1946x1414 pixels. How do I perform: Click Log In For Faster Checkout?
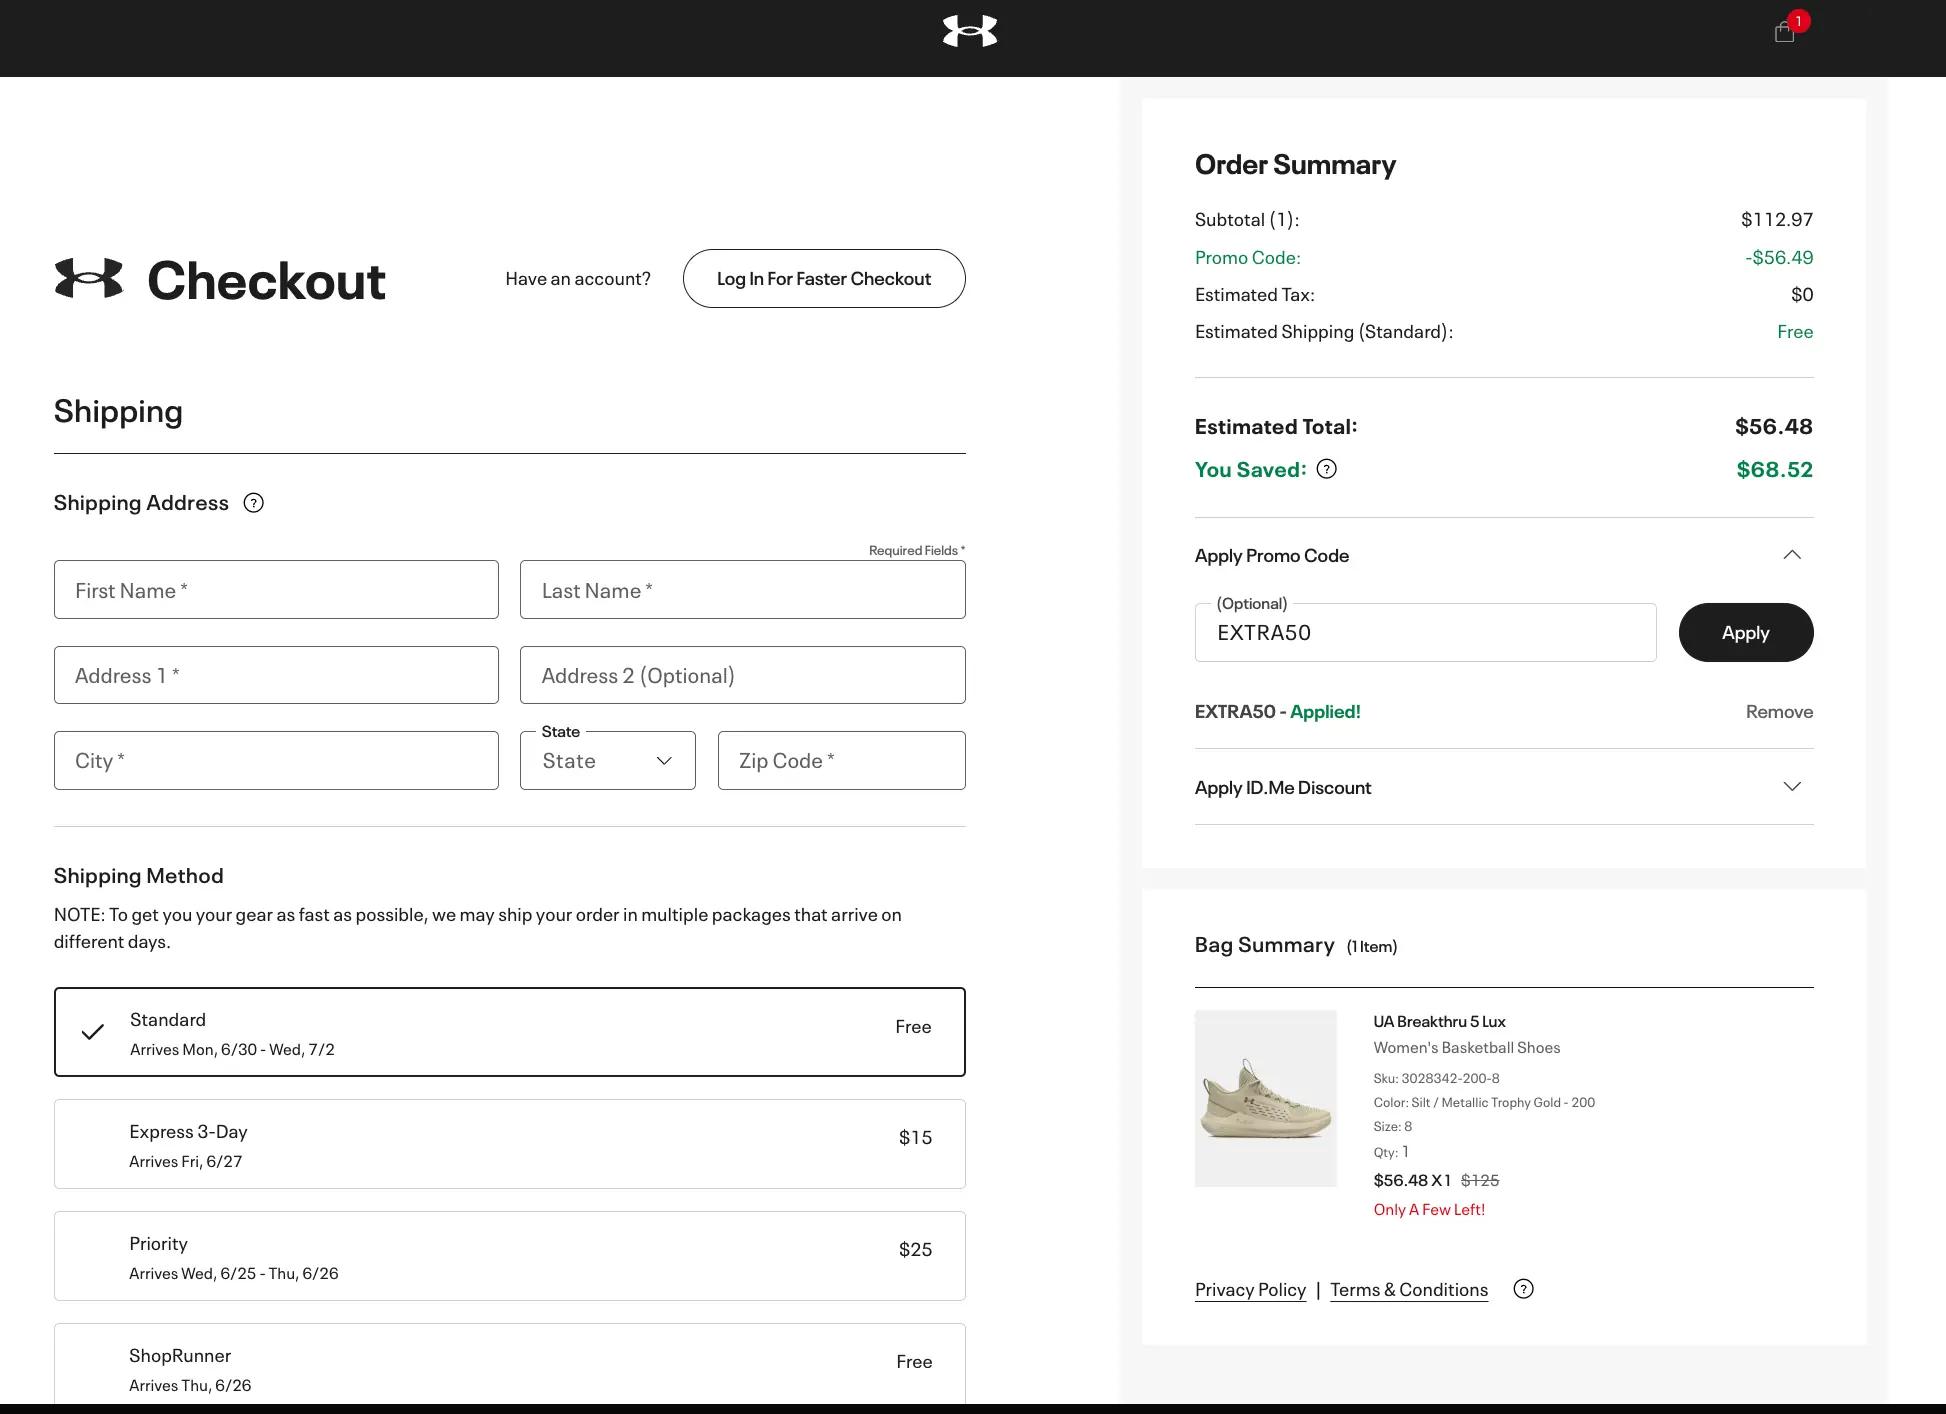823,279
